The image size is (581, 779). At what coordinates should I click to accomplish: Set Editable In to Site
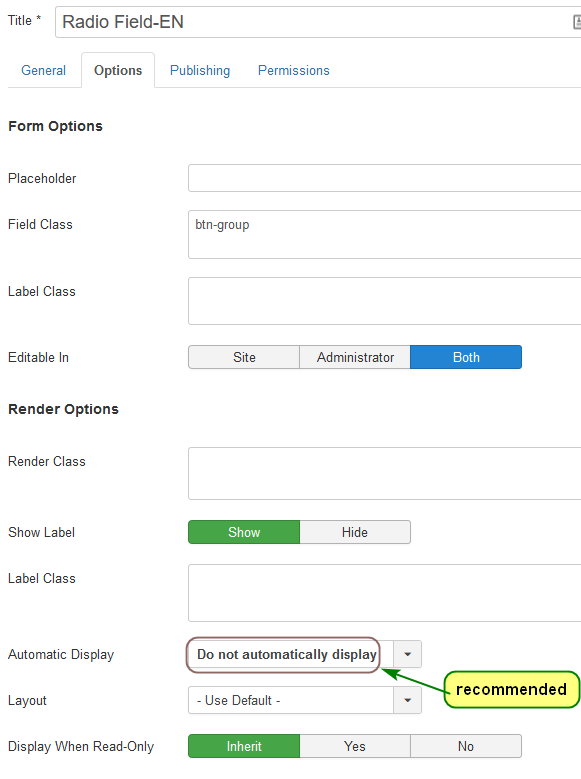[244, 357]
